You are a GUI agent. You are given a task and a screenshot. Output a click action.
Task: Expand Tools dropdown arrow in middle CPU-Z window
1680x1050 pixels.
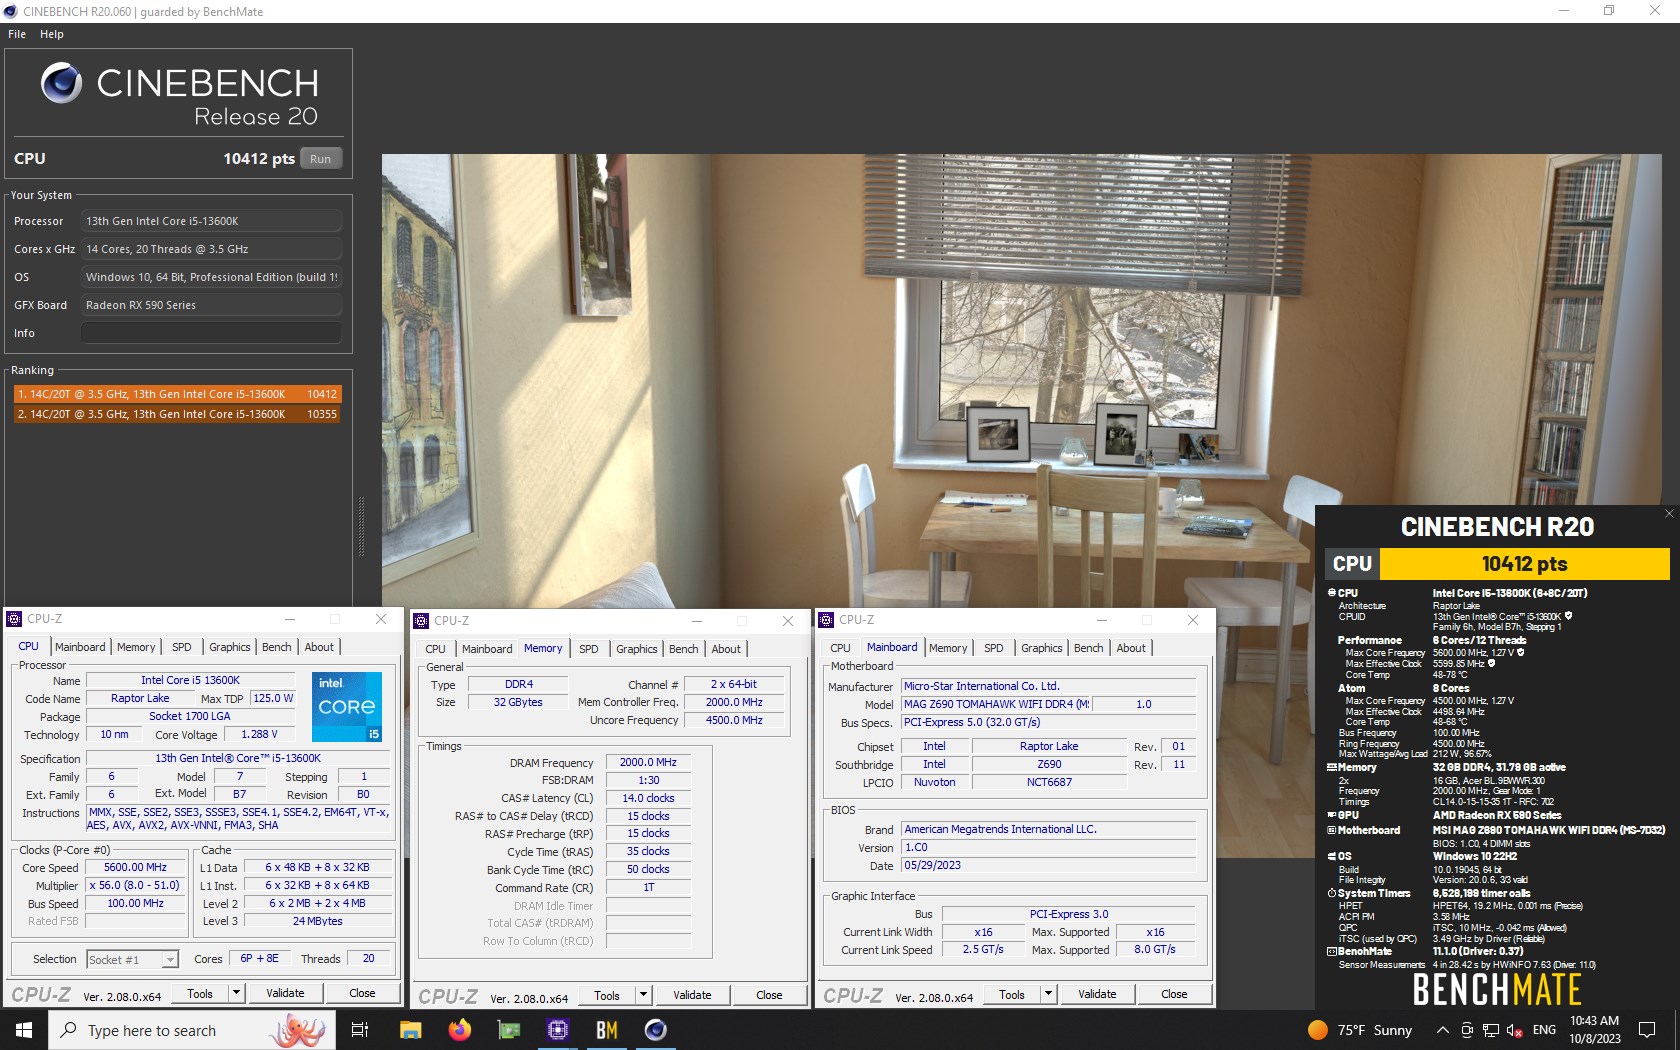644,995
